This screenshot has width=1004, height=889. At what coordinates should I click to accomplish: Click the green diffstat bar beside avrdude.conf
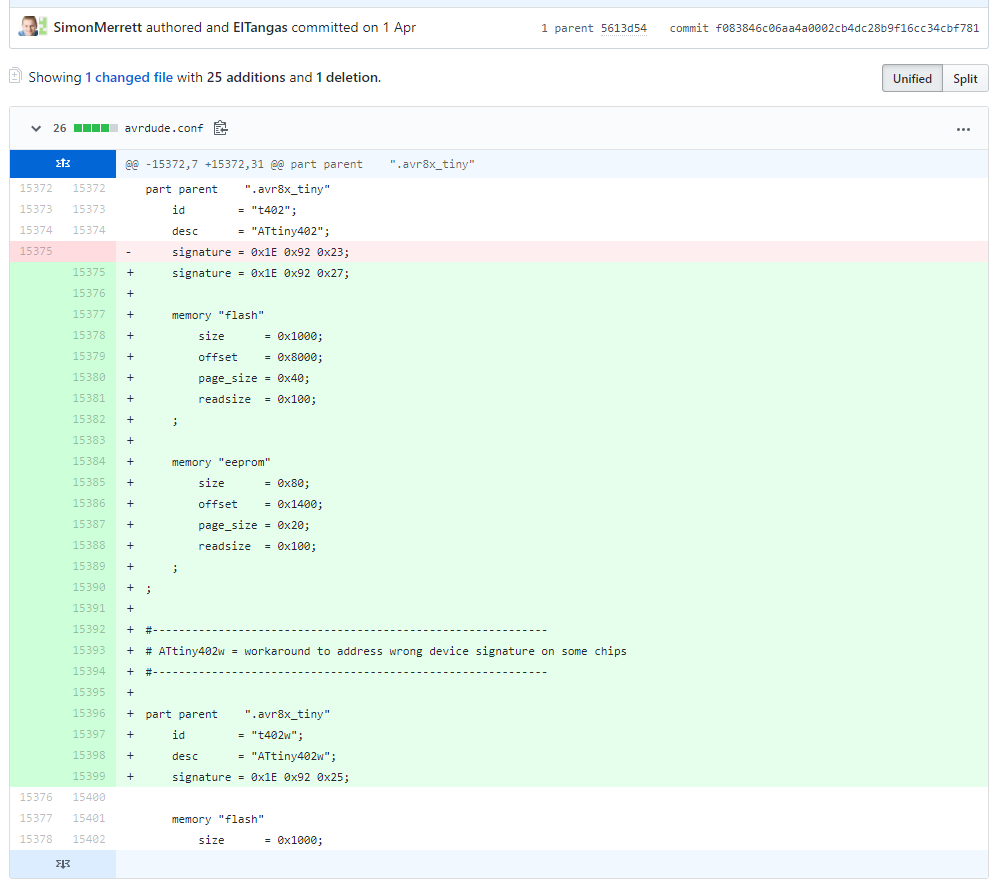tap(95, 128)
